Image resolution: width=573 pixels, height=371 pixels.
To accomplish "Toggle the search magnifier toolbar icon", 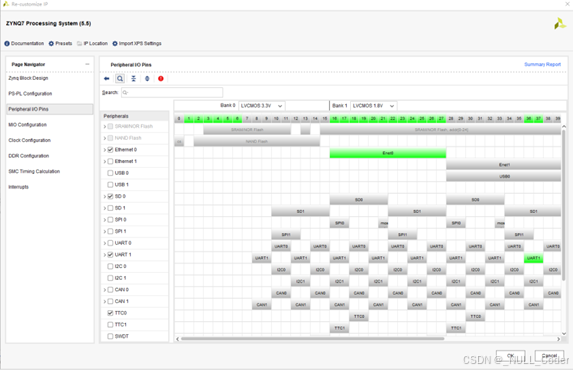I will click(x=120, y=79).
